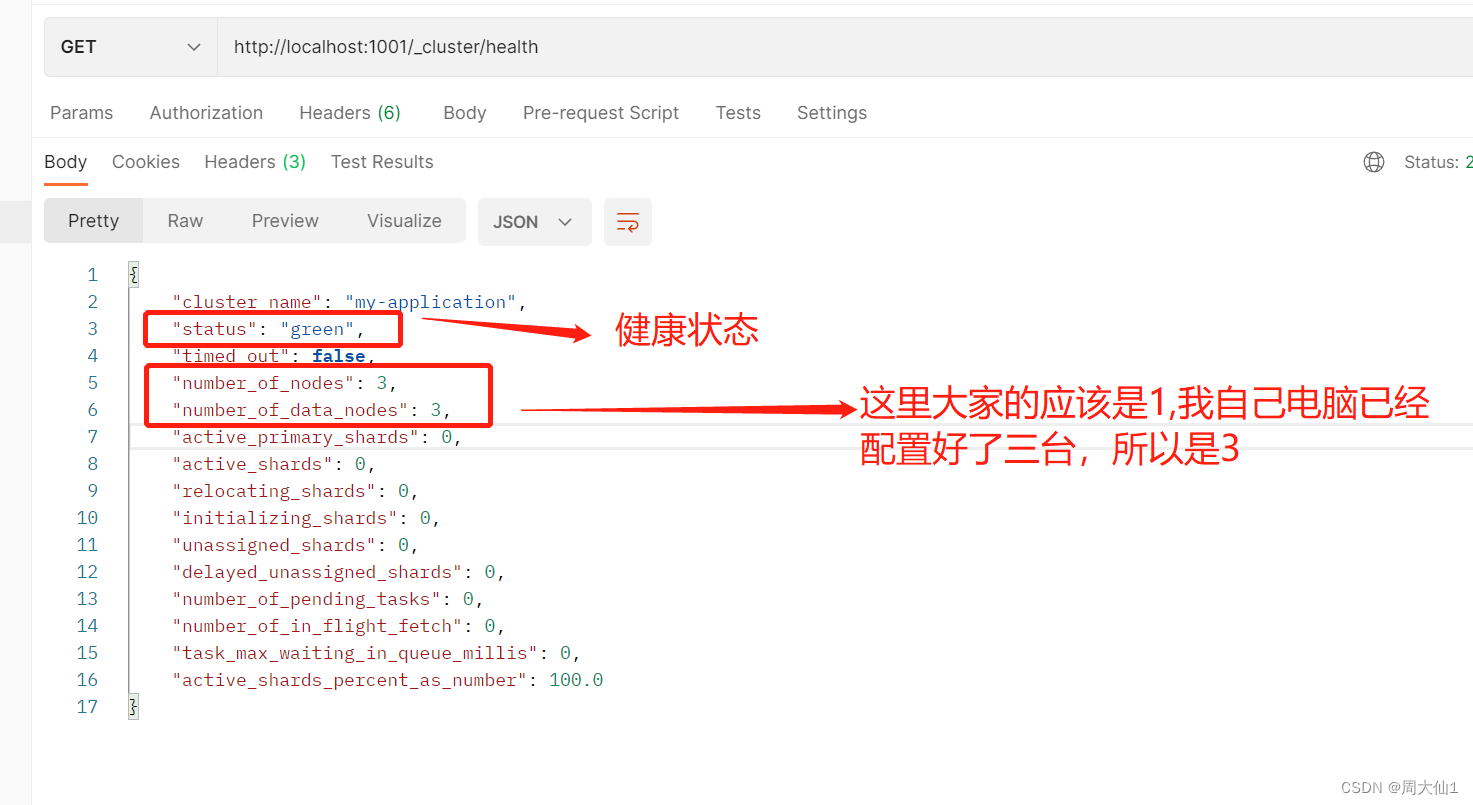Open the GET method dropdown
This screenshot has height=805, width=1473.
click(x=131, y=47)
